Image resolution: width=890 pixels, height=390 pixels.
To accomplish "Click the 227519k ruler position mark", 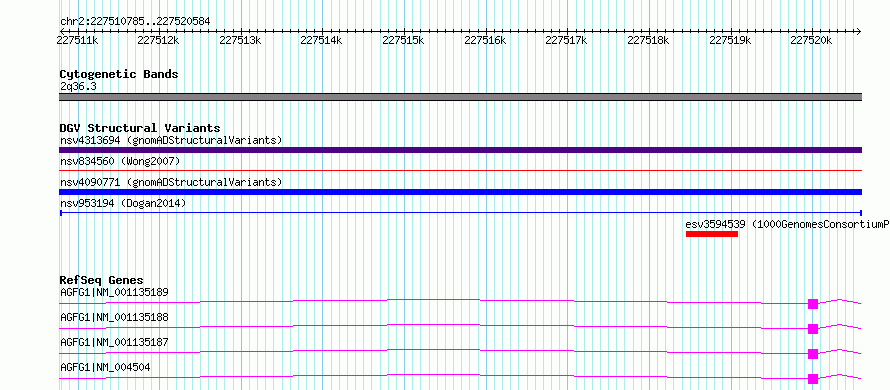I will click(x=731, y=40).
